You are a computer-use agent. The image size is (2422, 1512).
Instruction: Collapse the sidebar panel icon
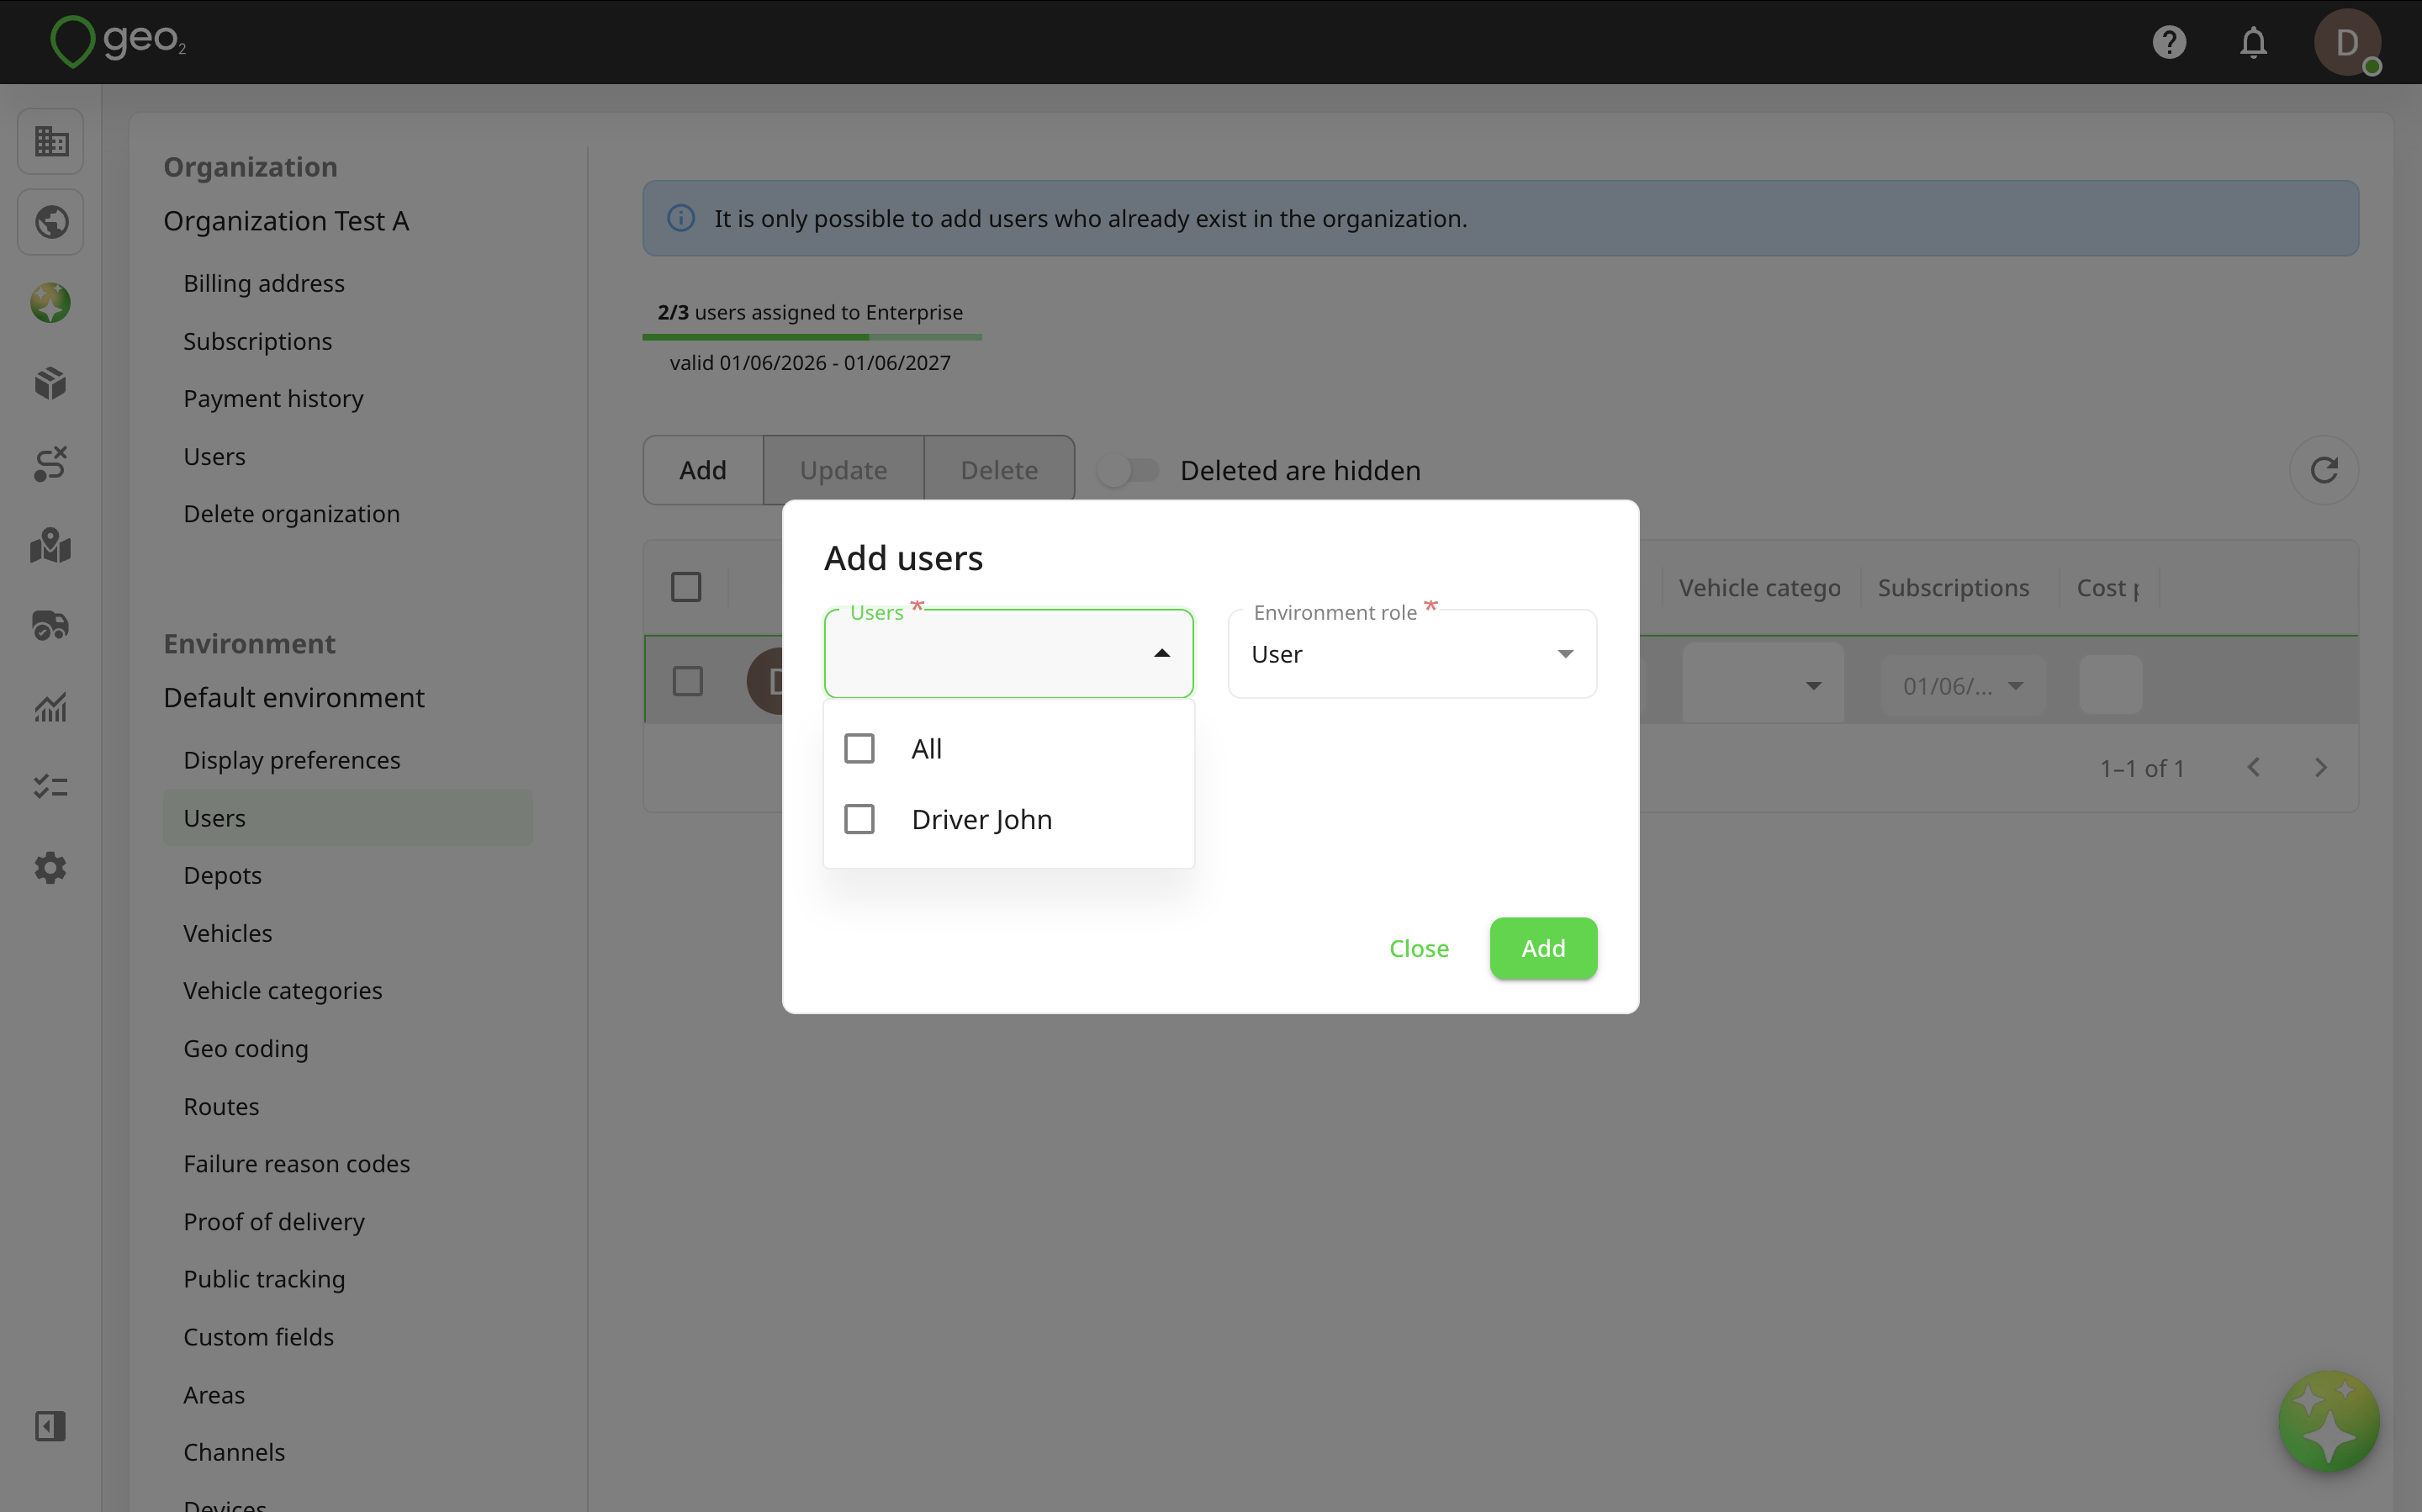50,1426
